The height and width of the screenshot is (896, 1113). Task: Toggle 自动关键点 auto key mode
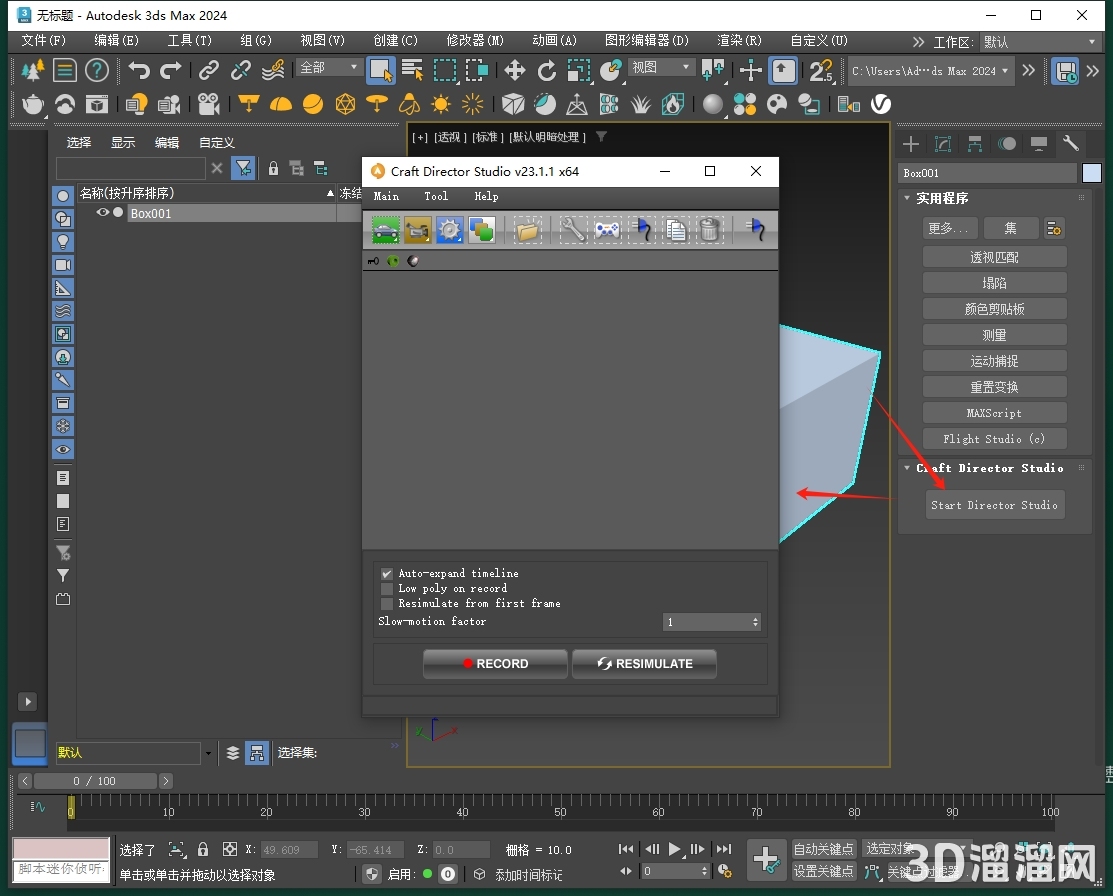point(823,849)
